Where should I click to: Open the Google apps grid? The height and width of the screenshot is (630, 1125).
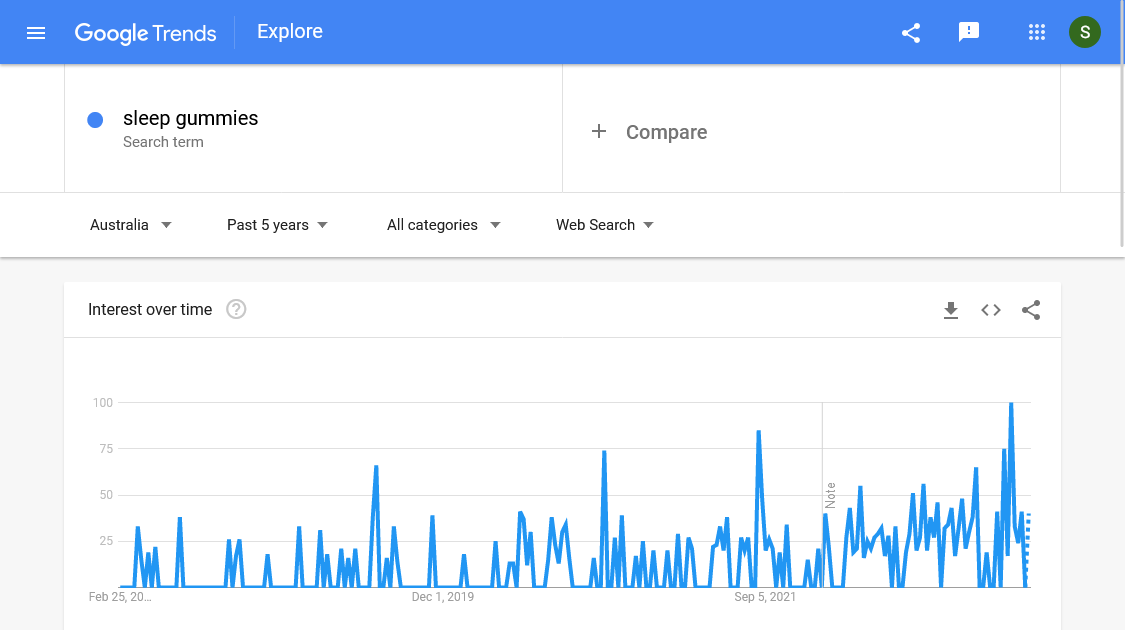click(1037, 32)
